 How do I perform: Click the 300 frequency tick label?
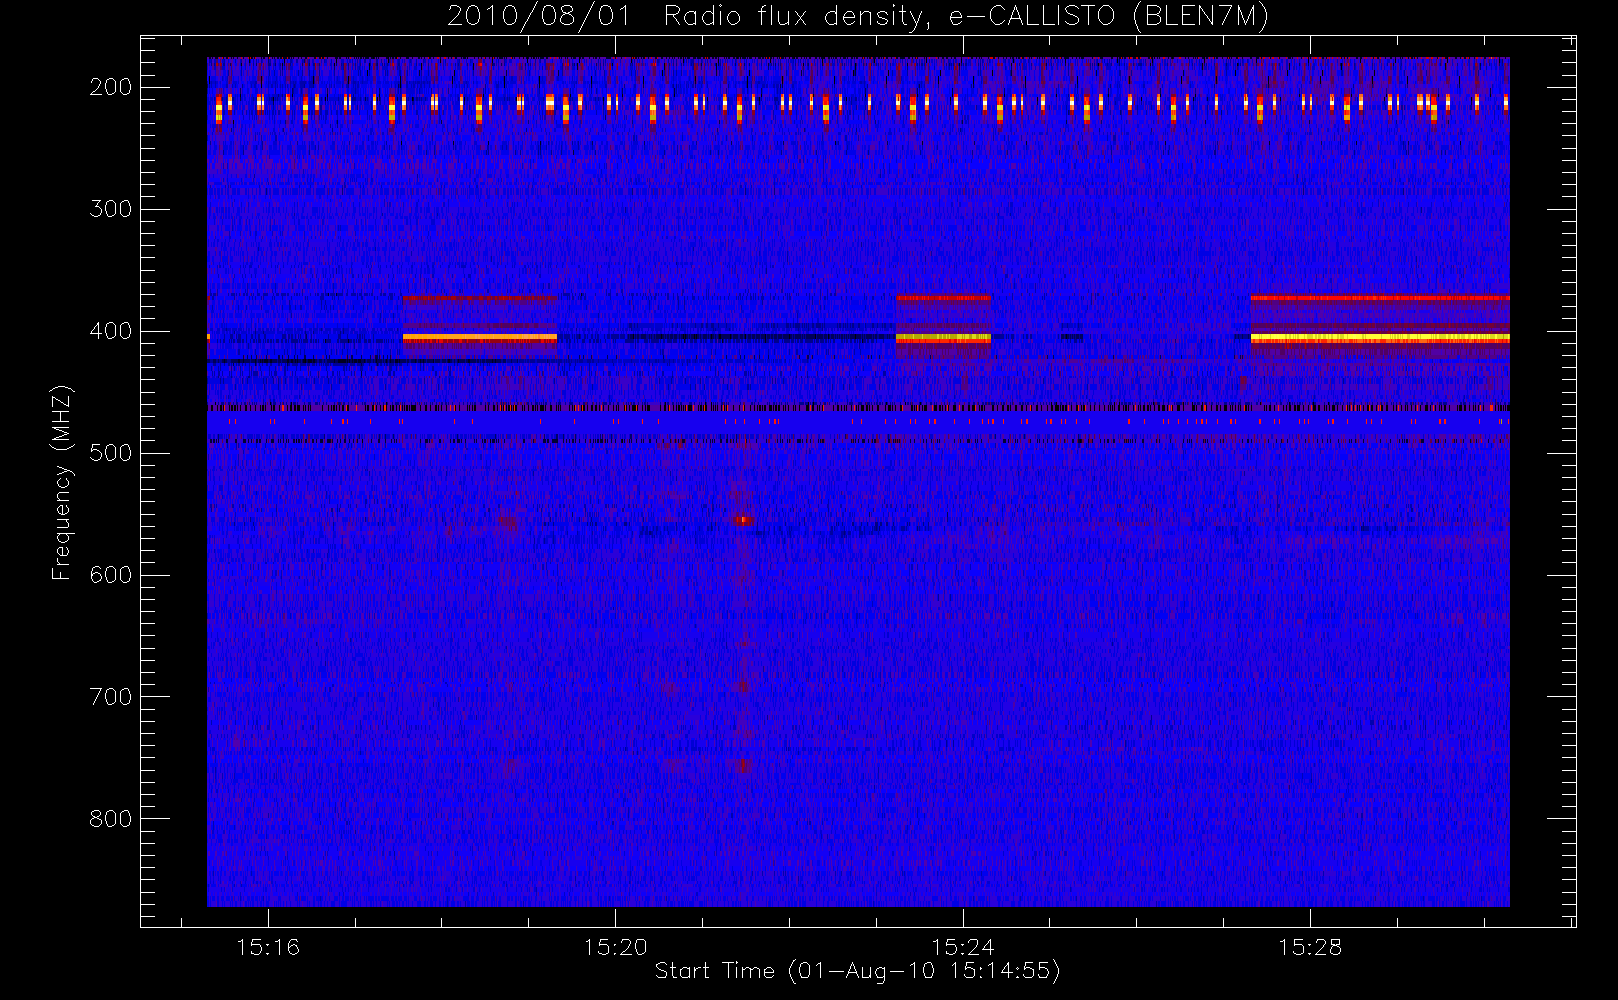click(x=111, y=209)
